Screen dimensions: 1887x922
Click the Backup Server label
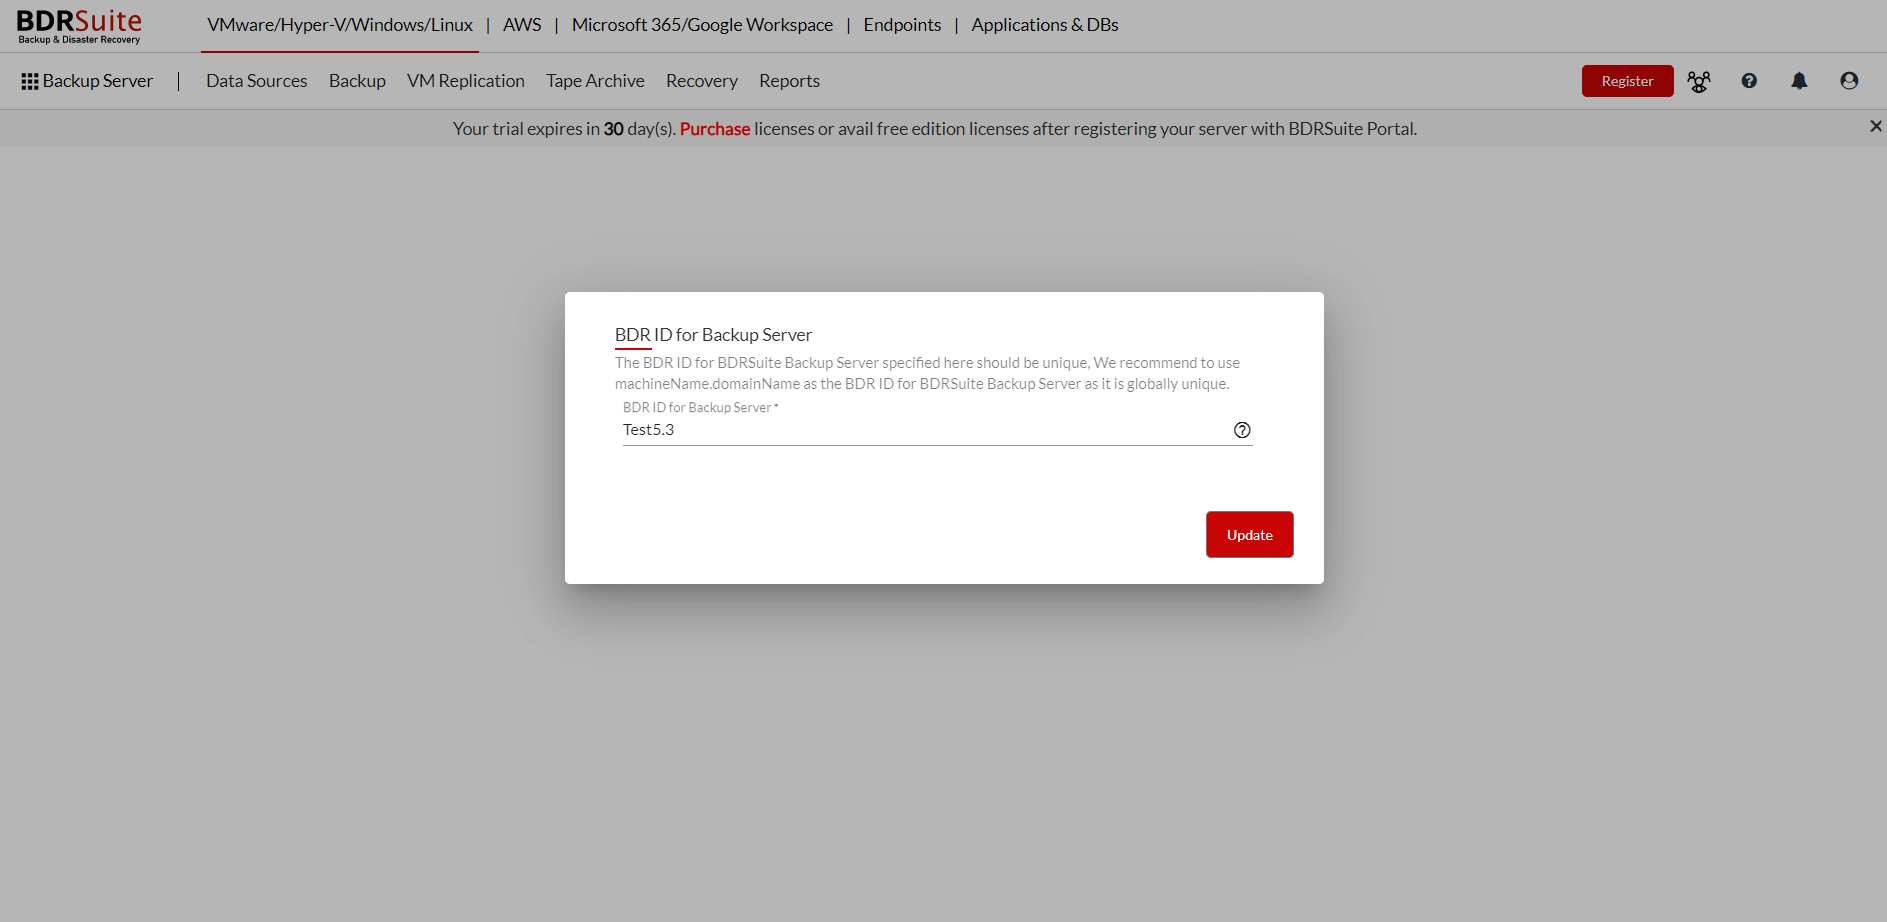[98, 81]
